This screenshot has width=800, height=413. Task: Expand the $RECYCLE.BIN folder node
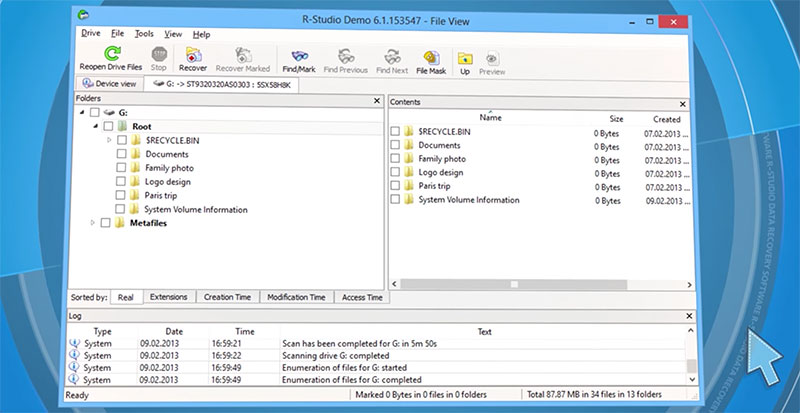109,141
